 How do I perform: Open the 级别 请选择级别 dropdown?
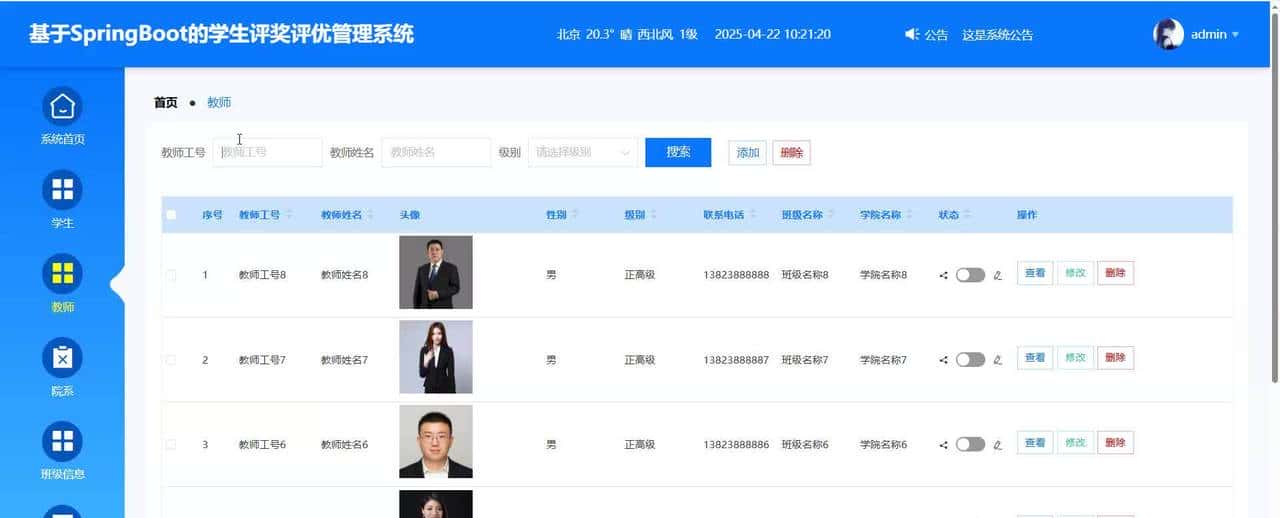coord(583,152)
